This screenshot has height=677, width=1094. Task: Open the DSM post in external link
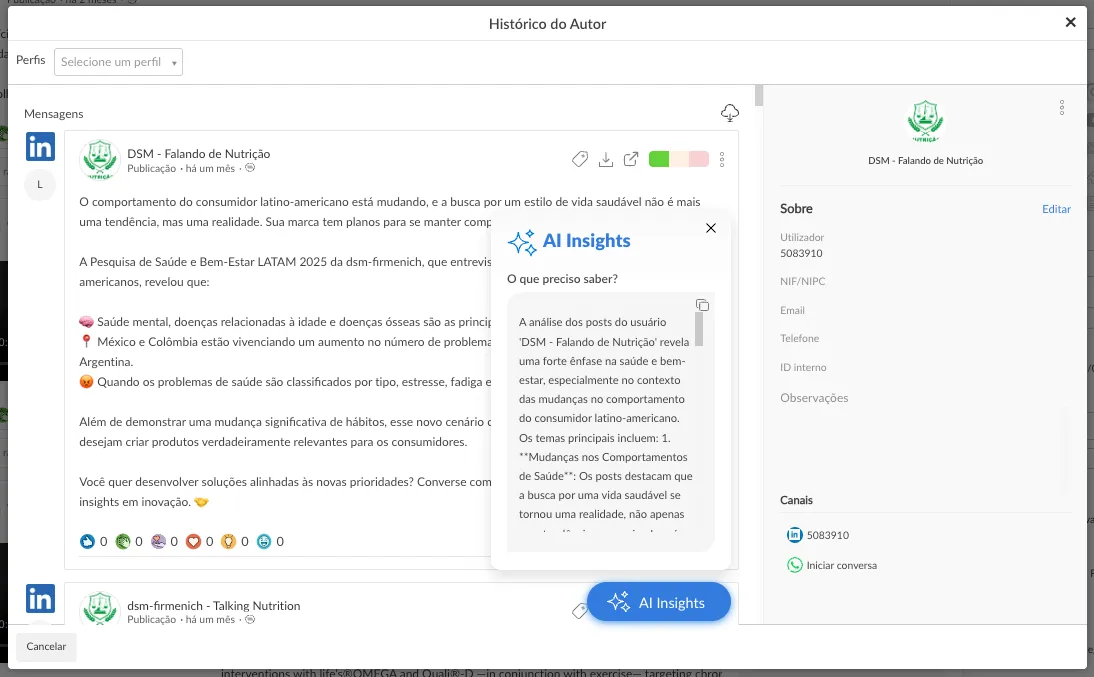tap(631, 160)
